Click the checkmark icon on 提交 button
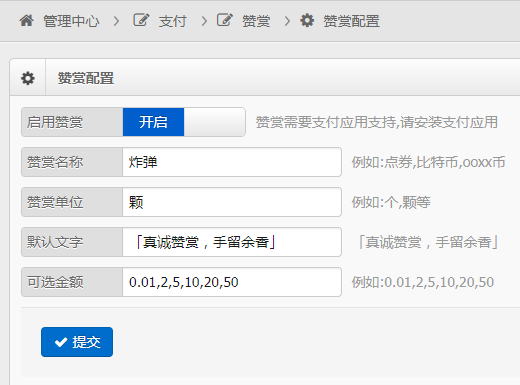520x385 pixels. click(61, 342)
